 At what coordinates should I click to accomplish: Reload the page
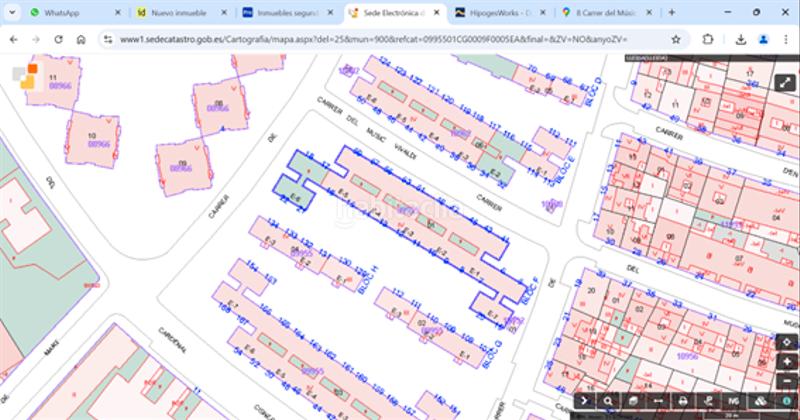(x=60, y=39)
